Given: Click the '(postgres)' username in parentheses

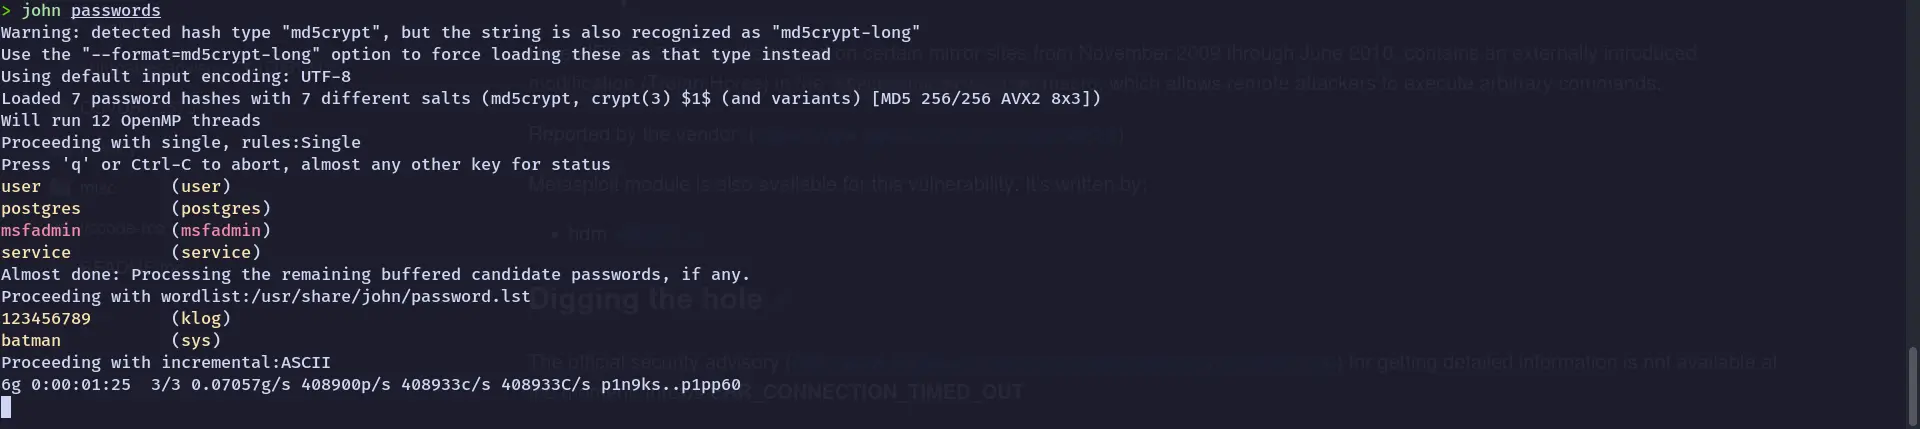Looking at the screenshot, I should click(221, 208).
